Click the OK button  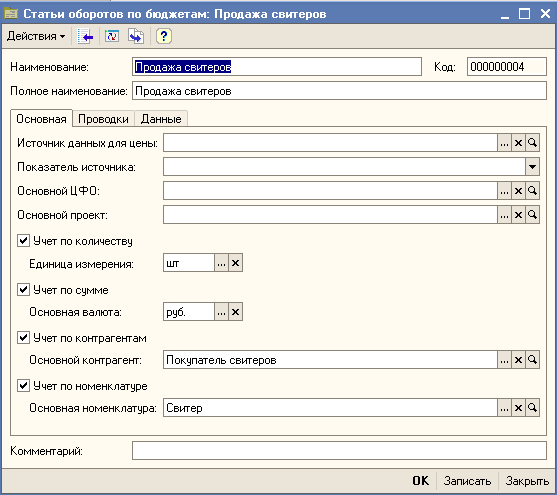[x=421, y=481]
